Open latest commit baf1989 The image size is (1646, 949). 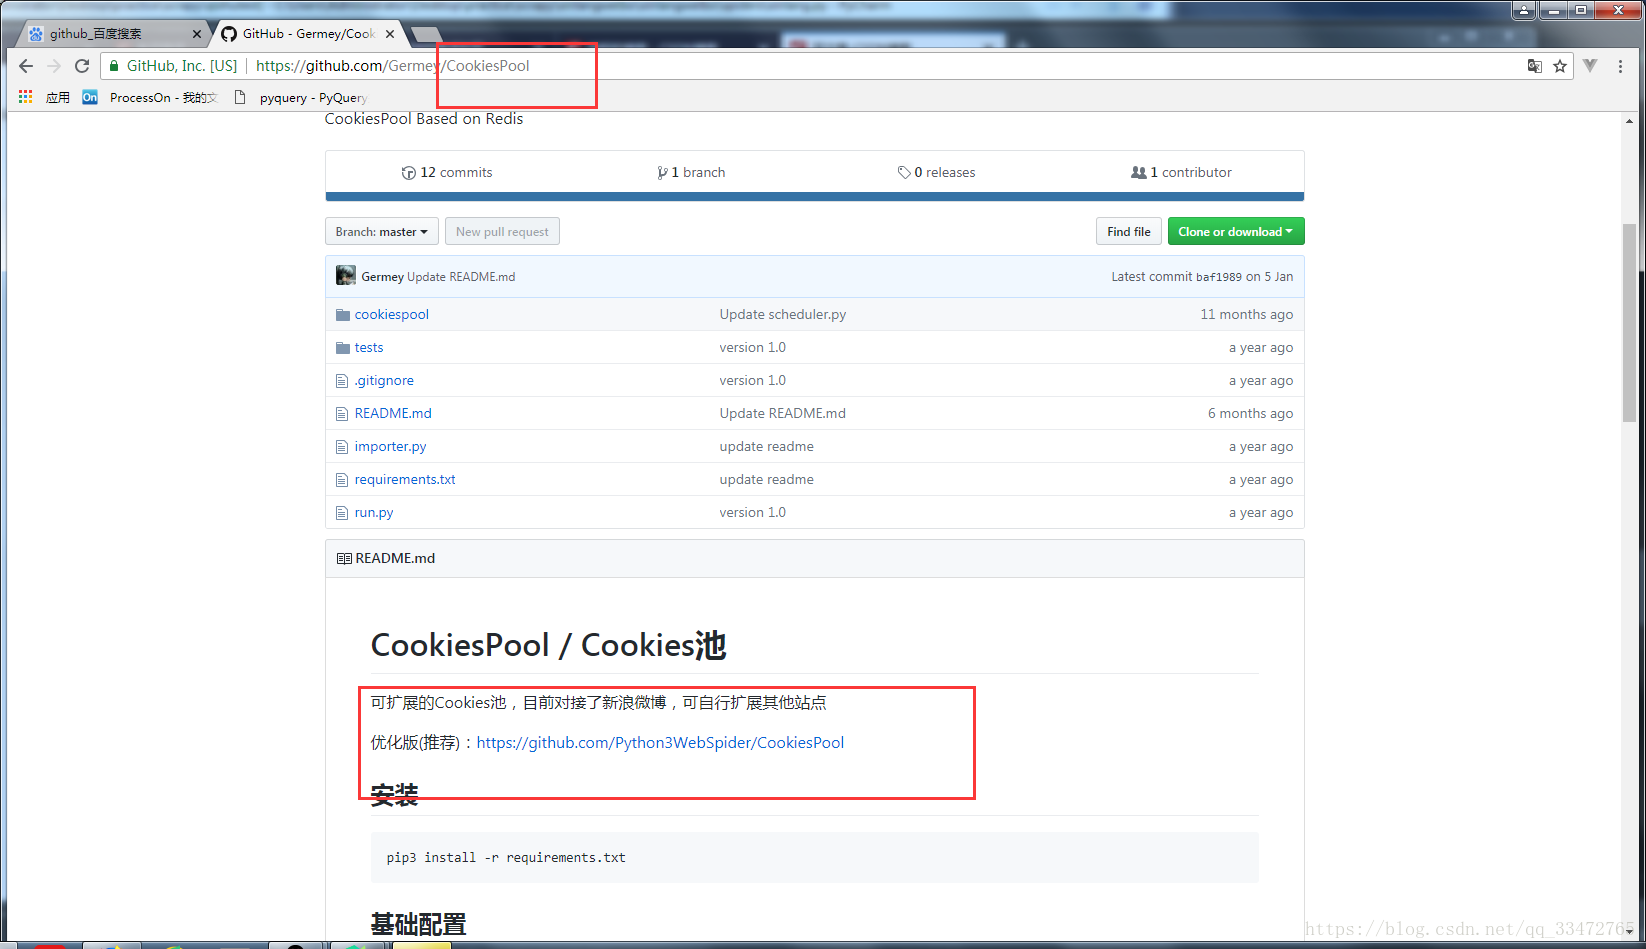pos(1219,277)
